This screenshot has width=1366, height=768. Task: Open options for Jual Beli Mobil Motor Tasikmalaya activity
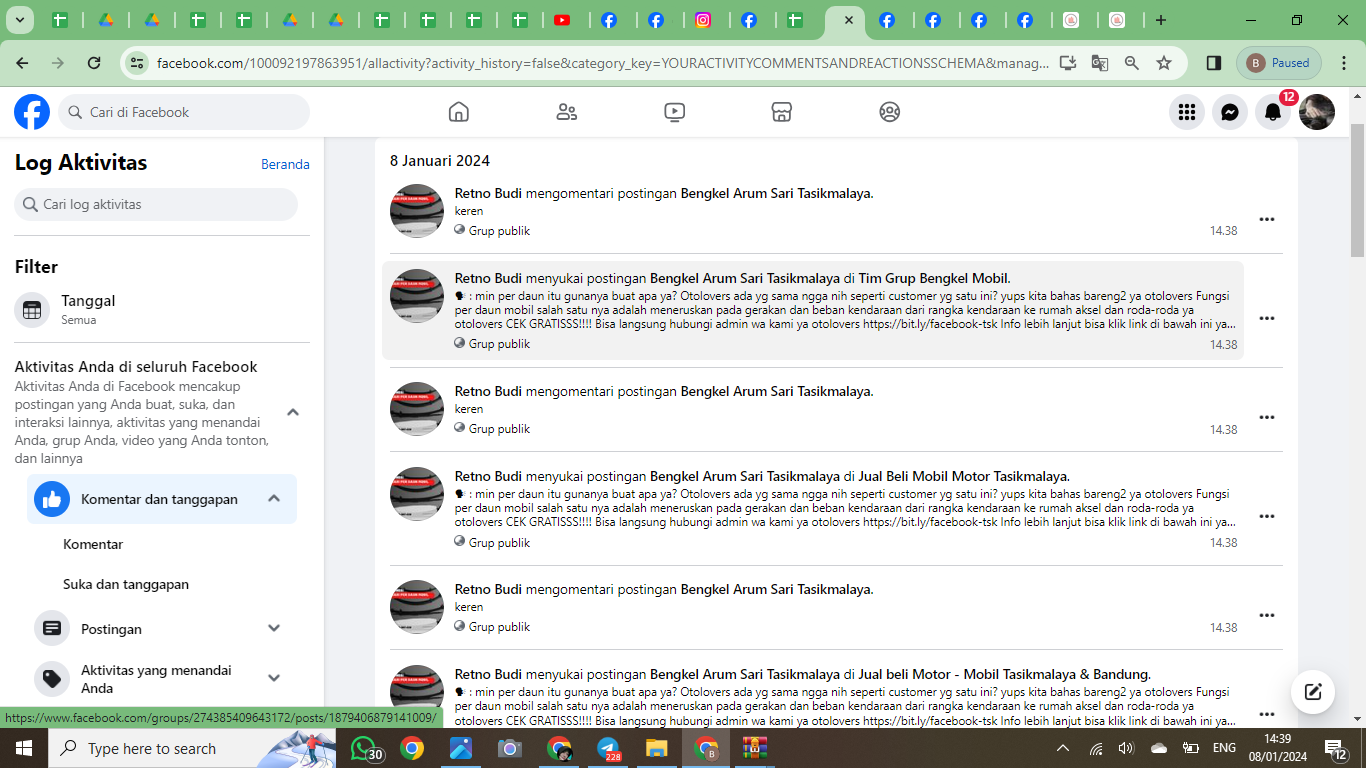tap(1267, 516)
